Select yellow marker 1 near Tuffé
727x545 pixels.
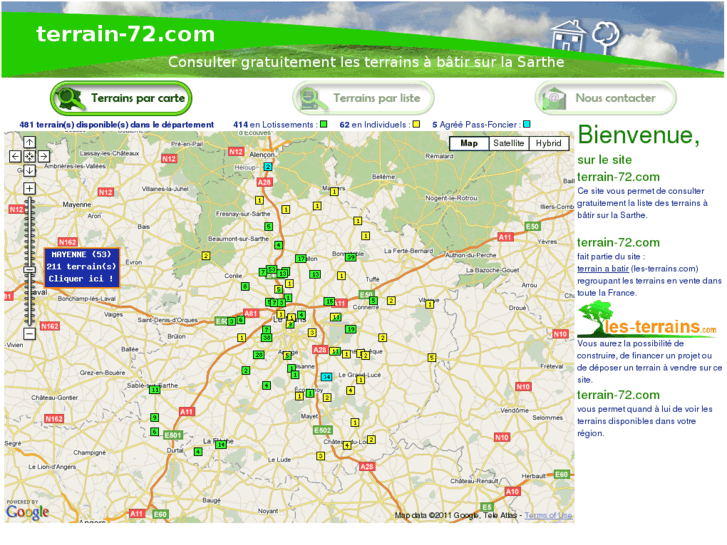(341, 276)
